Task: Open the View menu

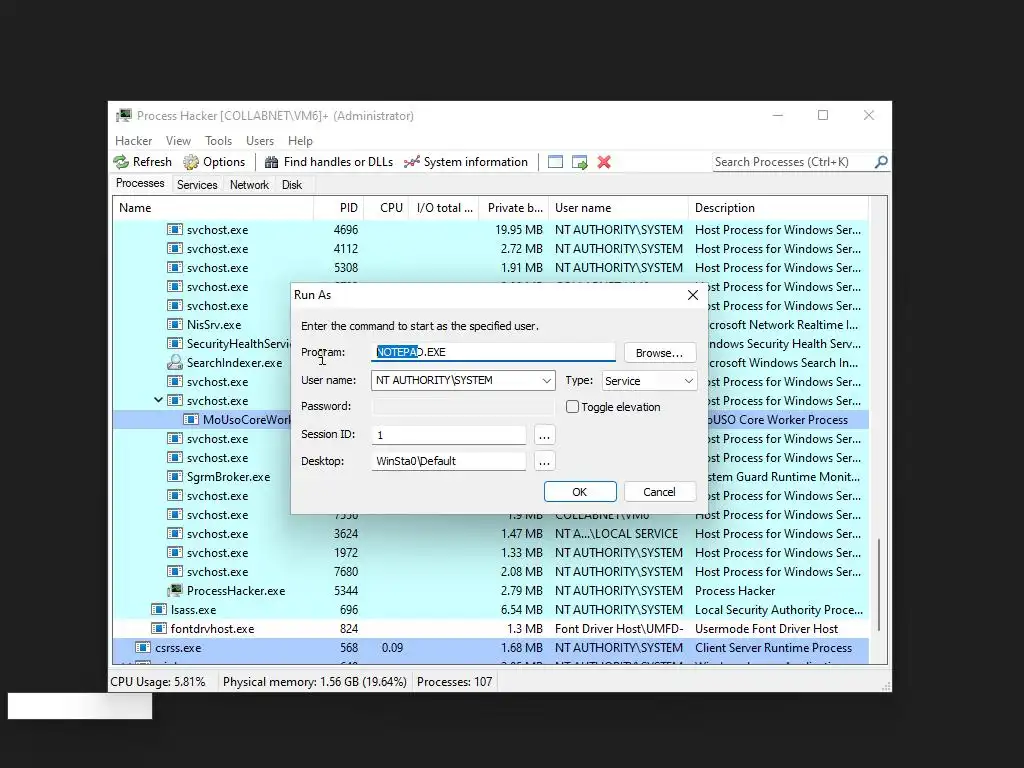Action: [x=178, y=140]
